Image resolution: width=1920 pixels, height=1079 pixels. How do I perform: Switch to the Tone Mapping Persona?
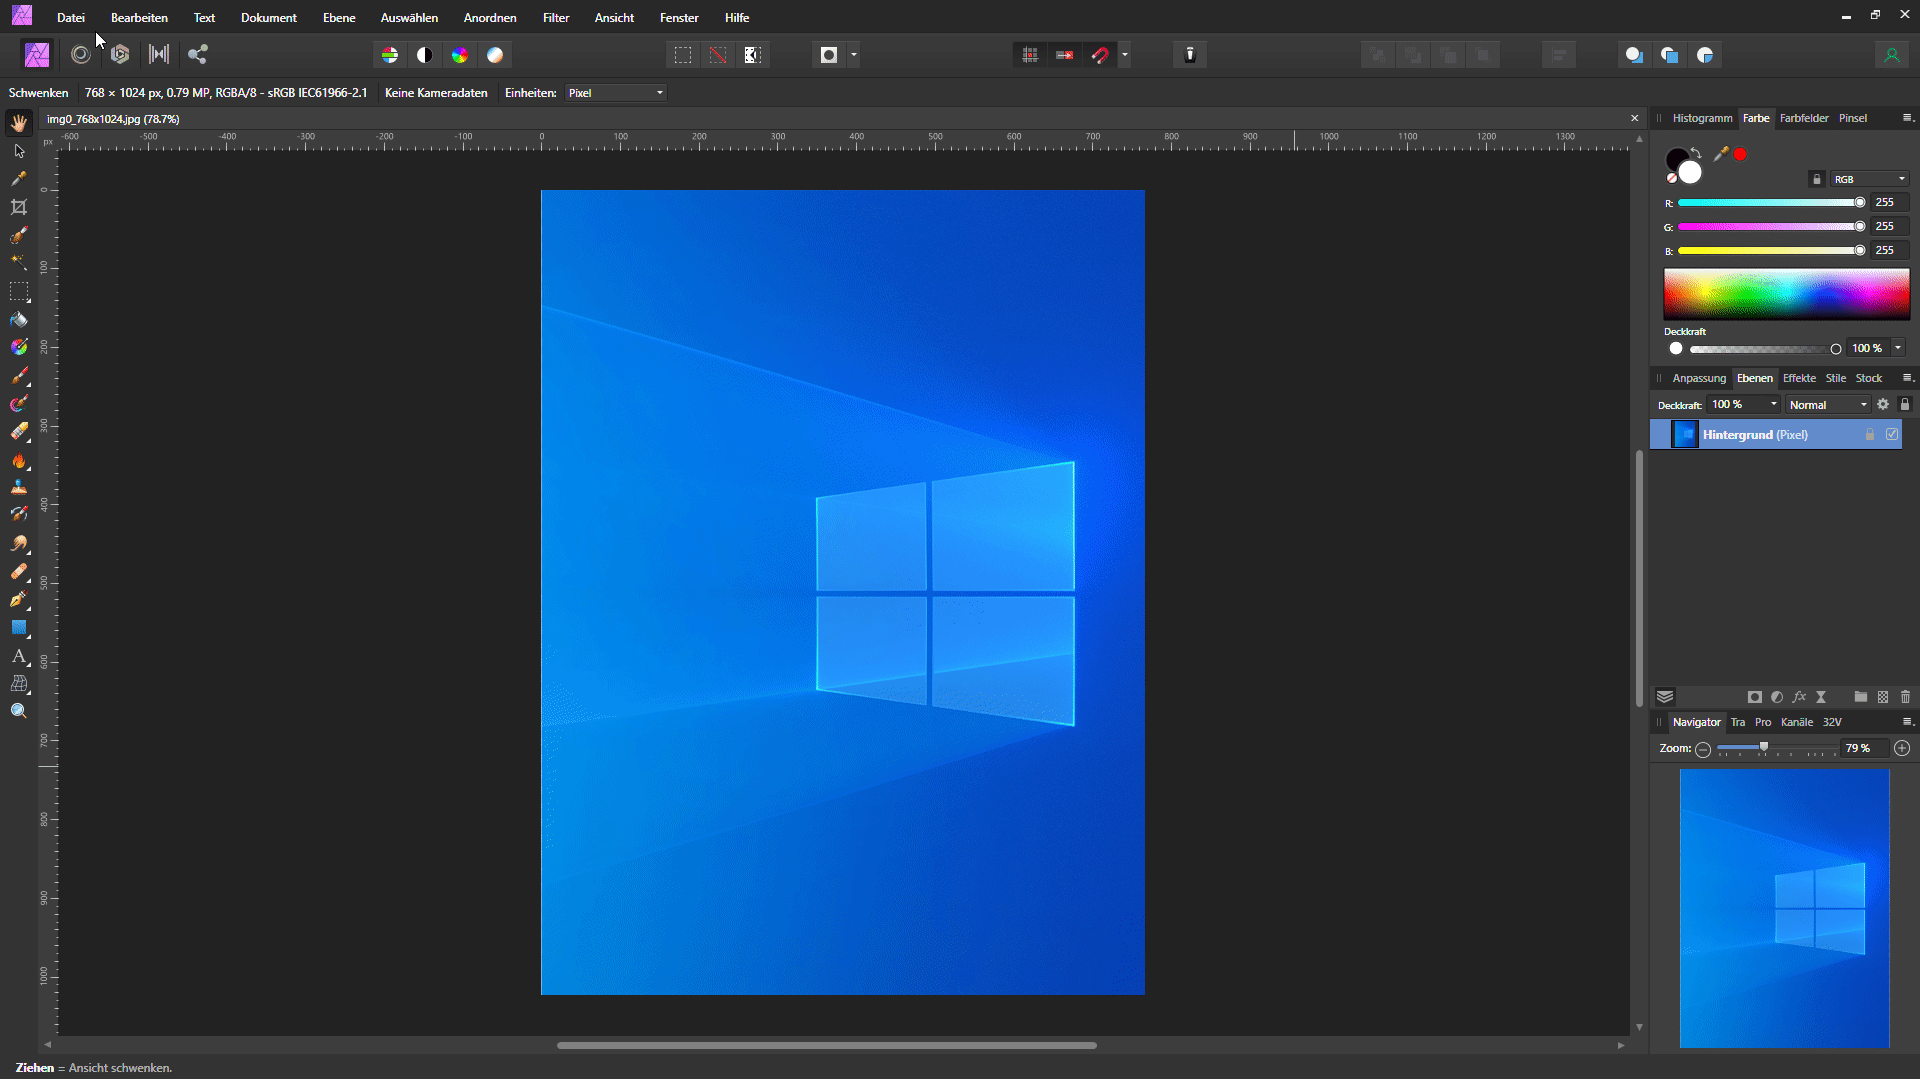tap(159, 55)
